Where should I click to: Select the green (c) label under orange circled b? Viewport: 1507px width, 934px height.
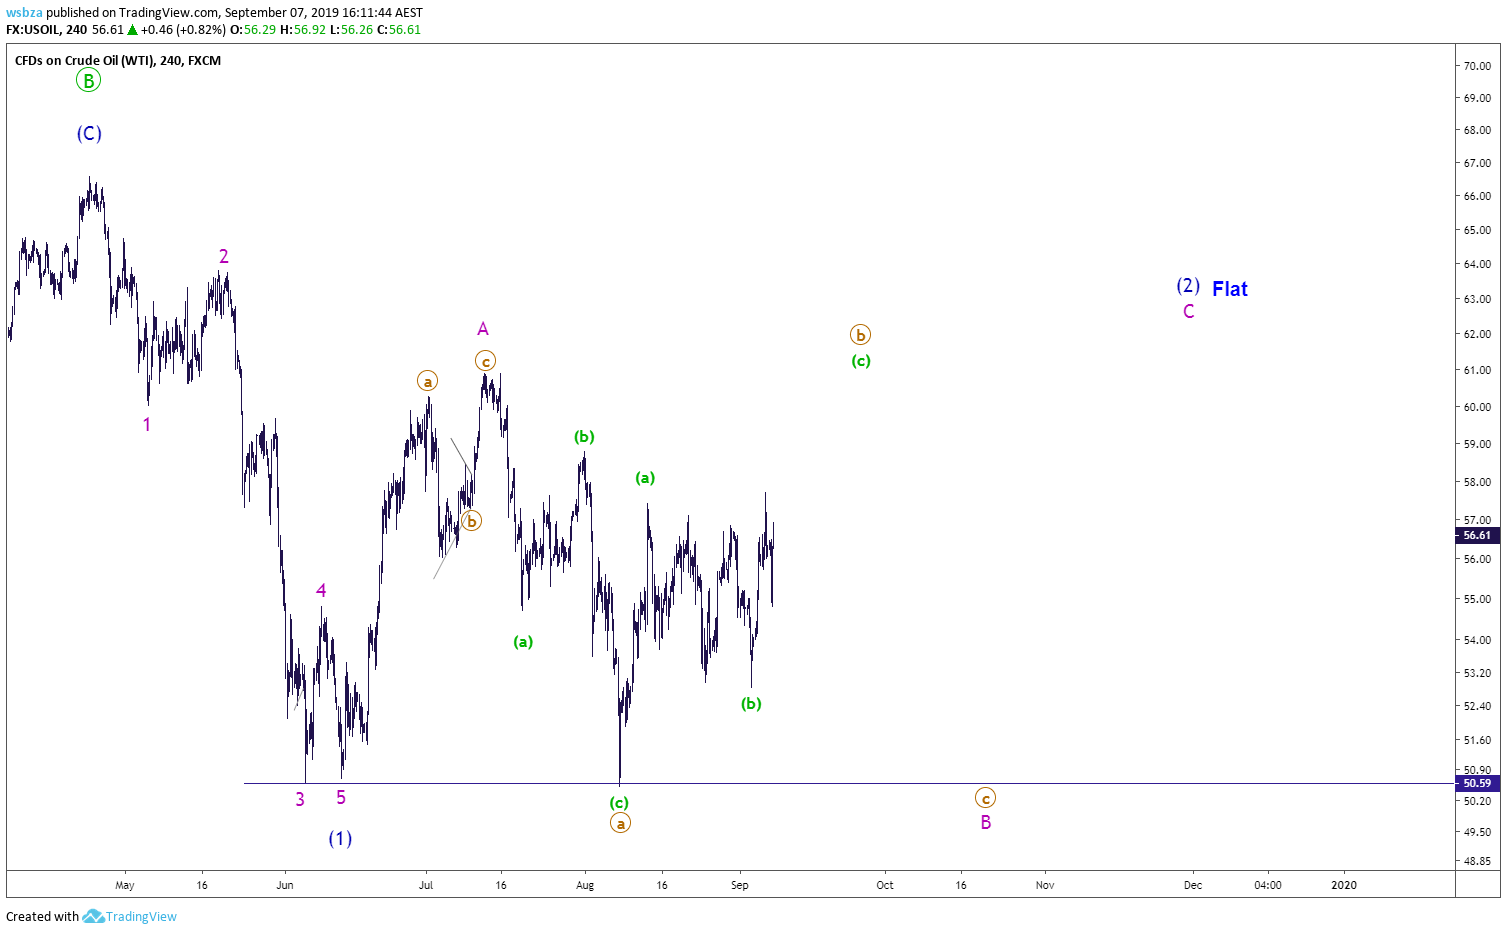click(x=861, y=361)
